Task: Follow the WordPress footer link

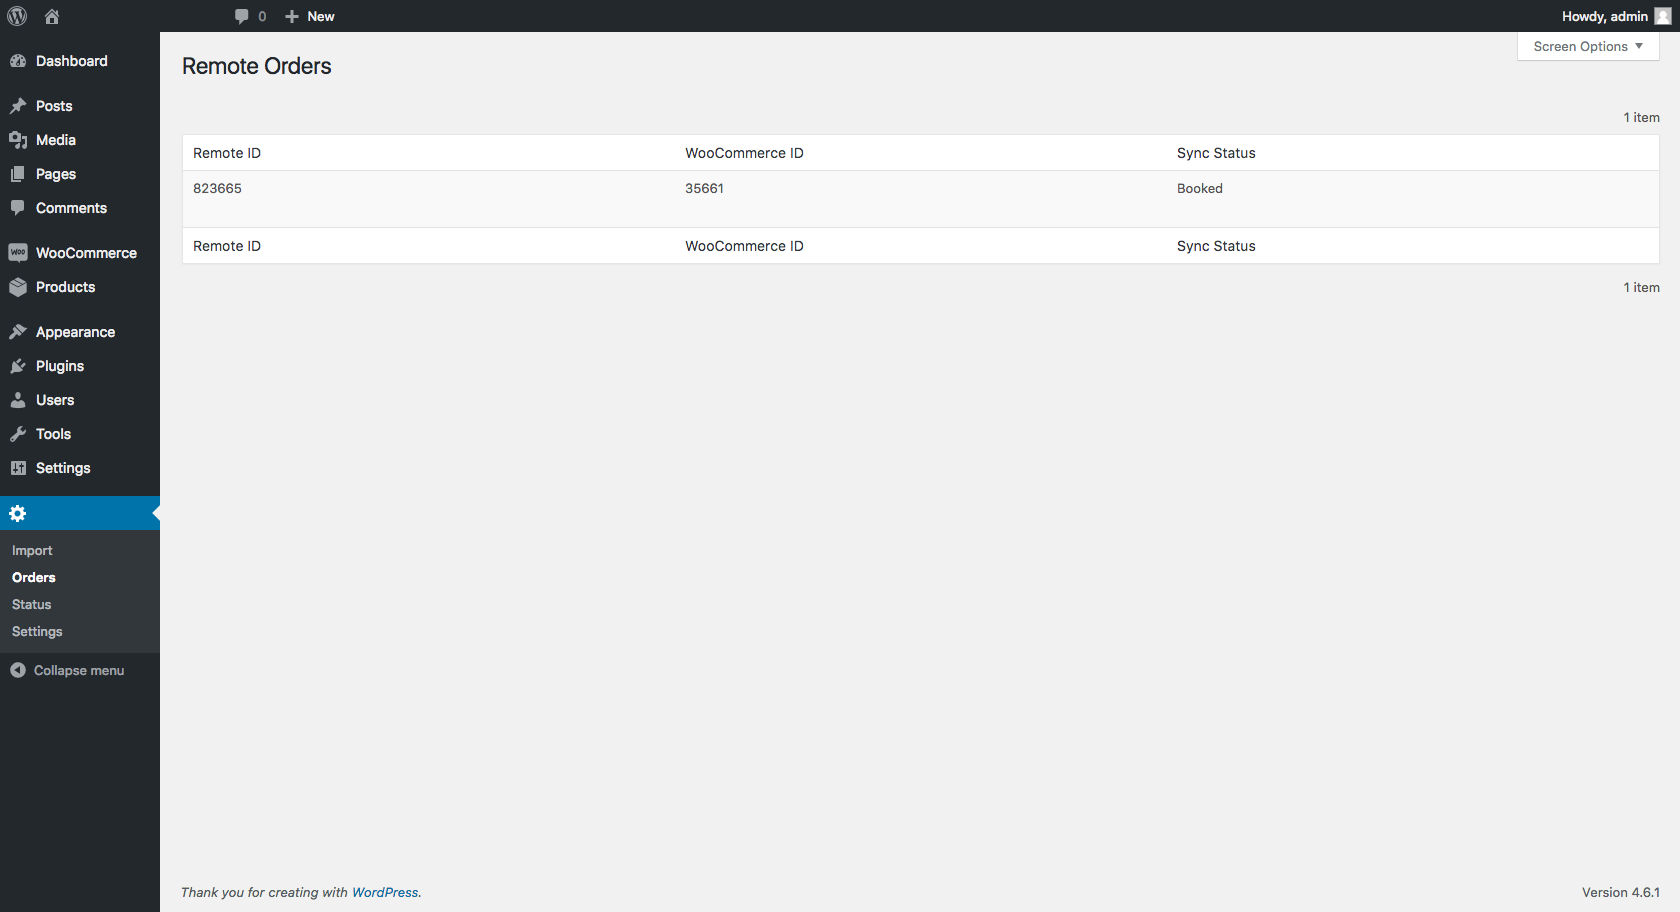Action: click(x=385, y=892)
